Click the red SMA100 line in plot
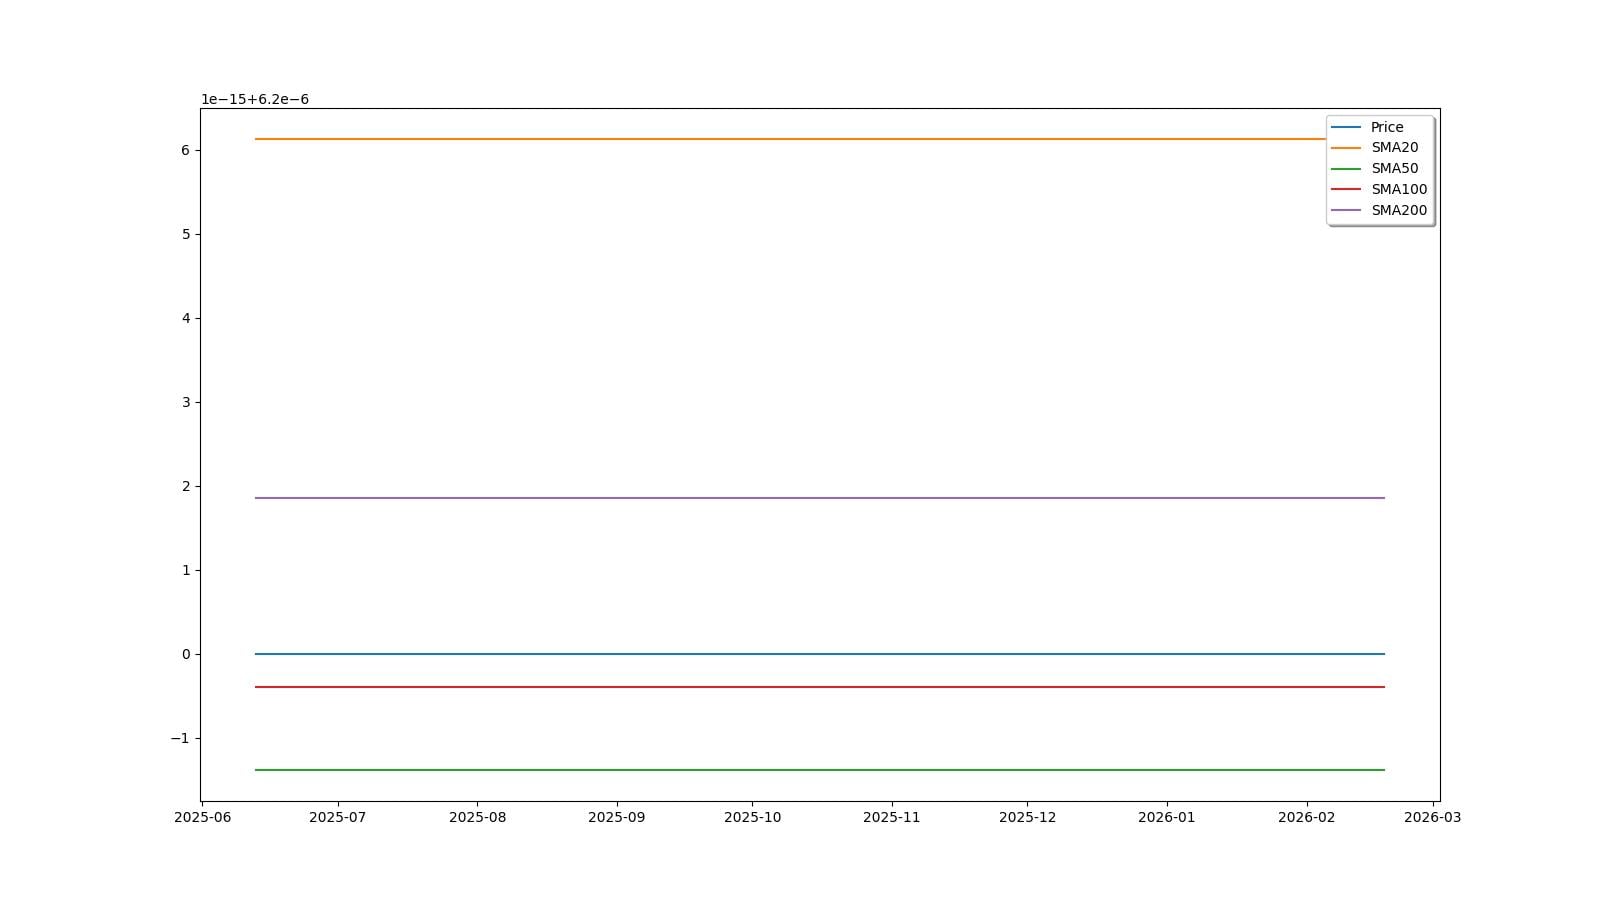 pyautogui.click(x=820, y=687)
